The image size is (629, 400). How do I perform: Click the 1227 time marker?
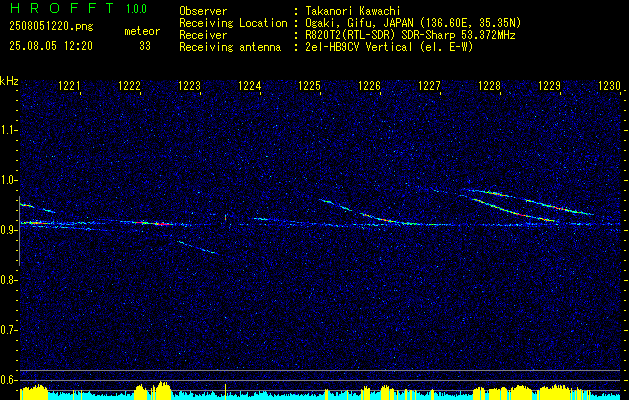(x=430, y=86)
